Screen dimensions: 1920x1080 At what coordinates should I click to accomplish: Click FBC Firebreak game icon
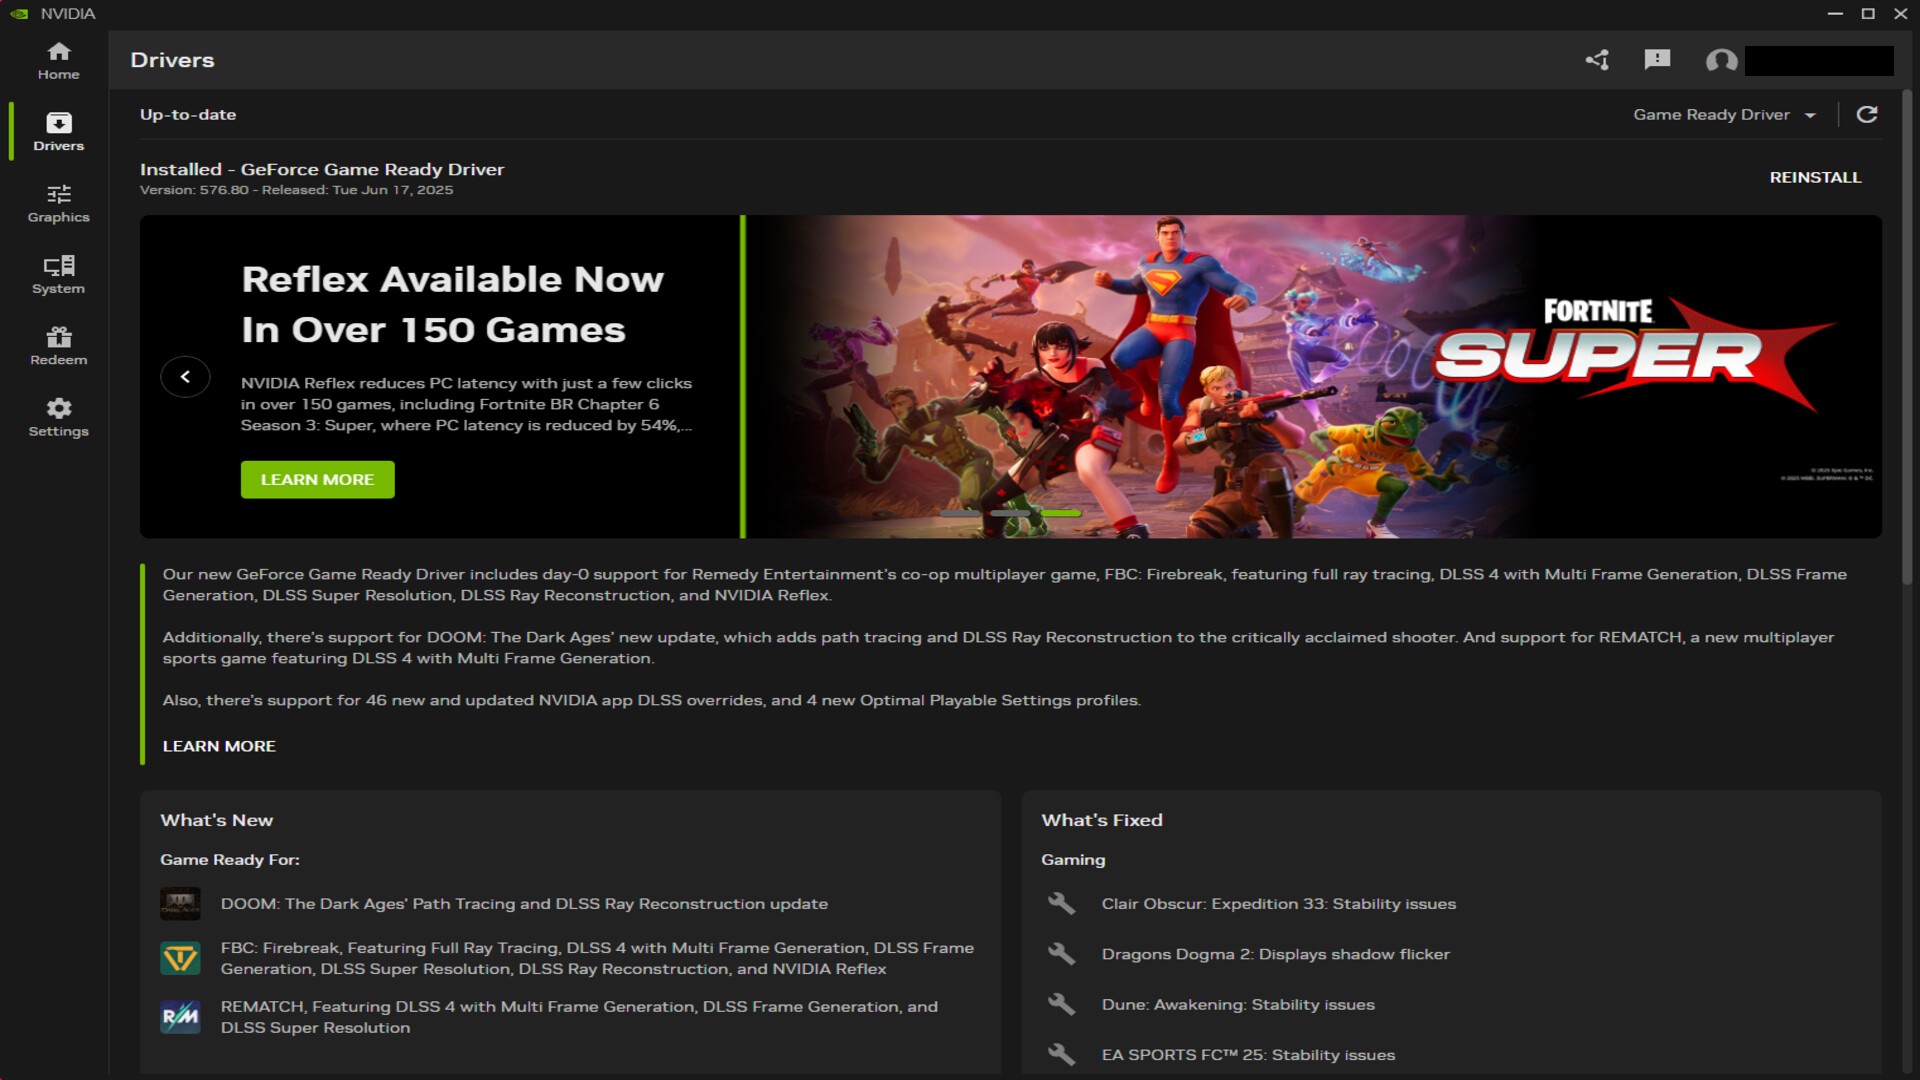click(x=180, y=958)
